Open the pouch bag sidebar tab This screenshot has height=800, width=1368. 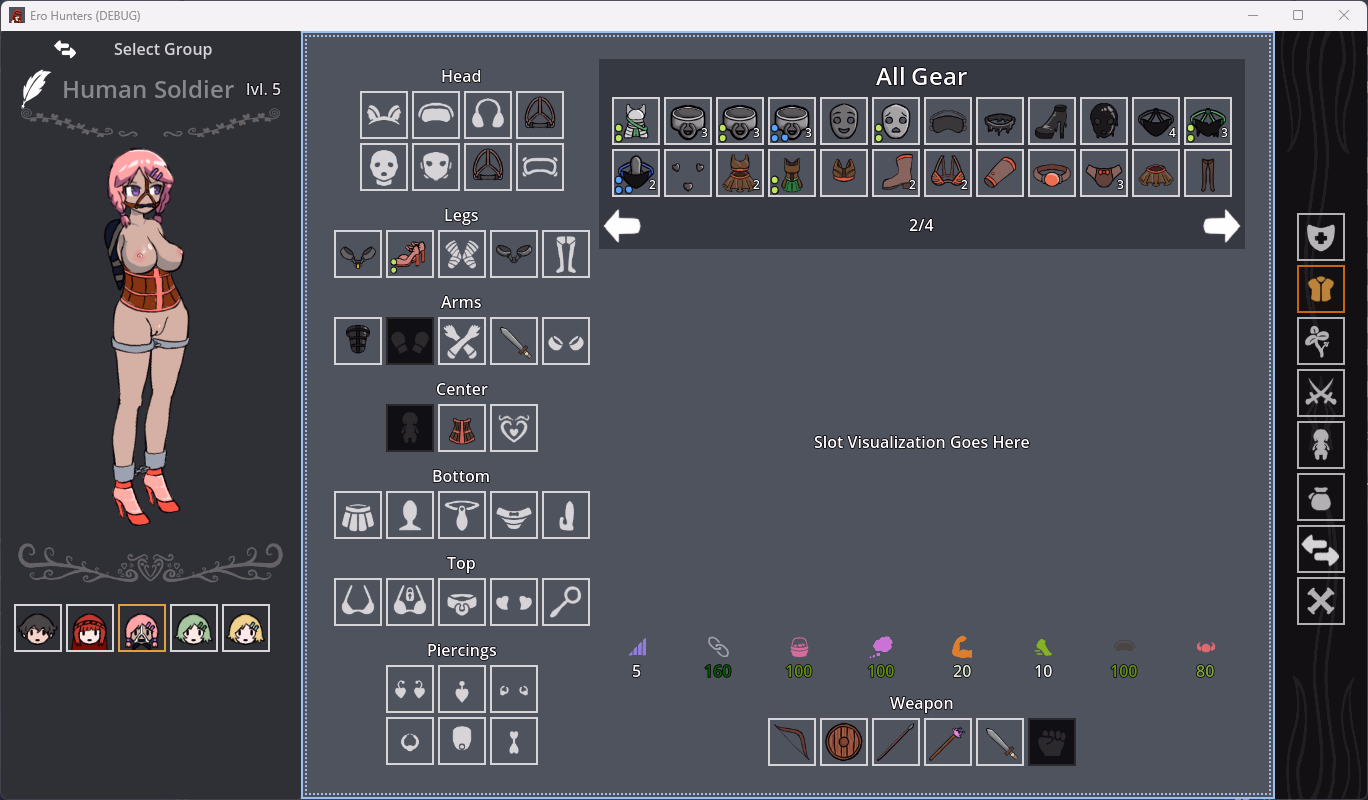(1321, 497)
